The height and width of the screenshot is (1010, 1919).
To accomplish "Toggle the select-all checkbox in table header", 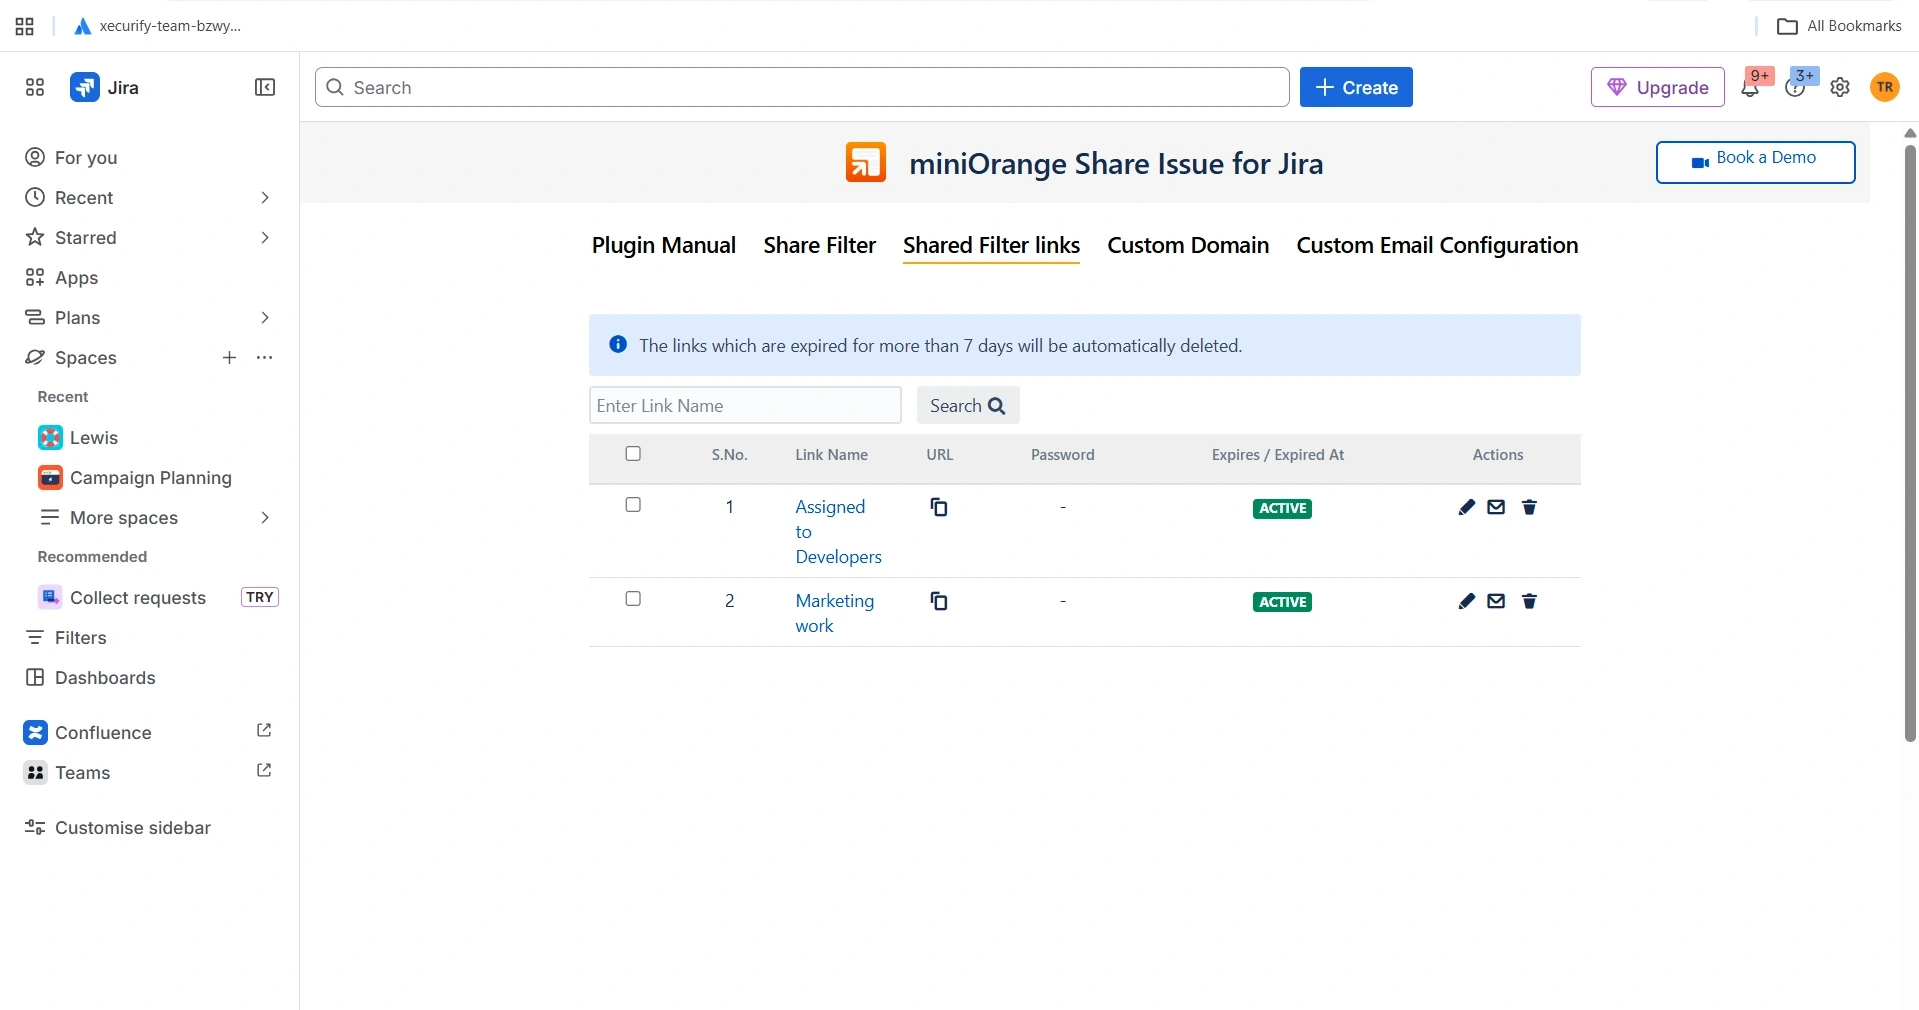I will click(x=633, y=454).
